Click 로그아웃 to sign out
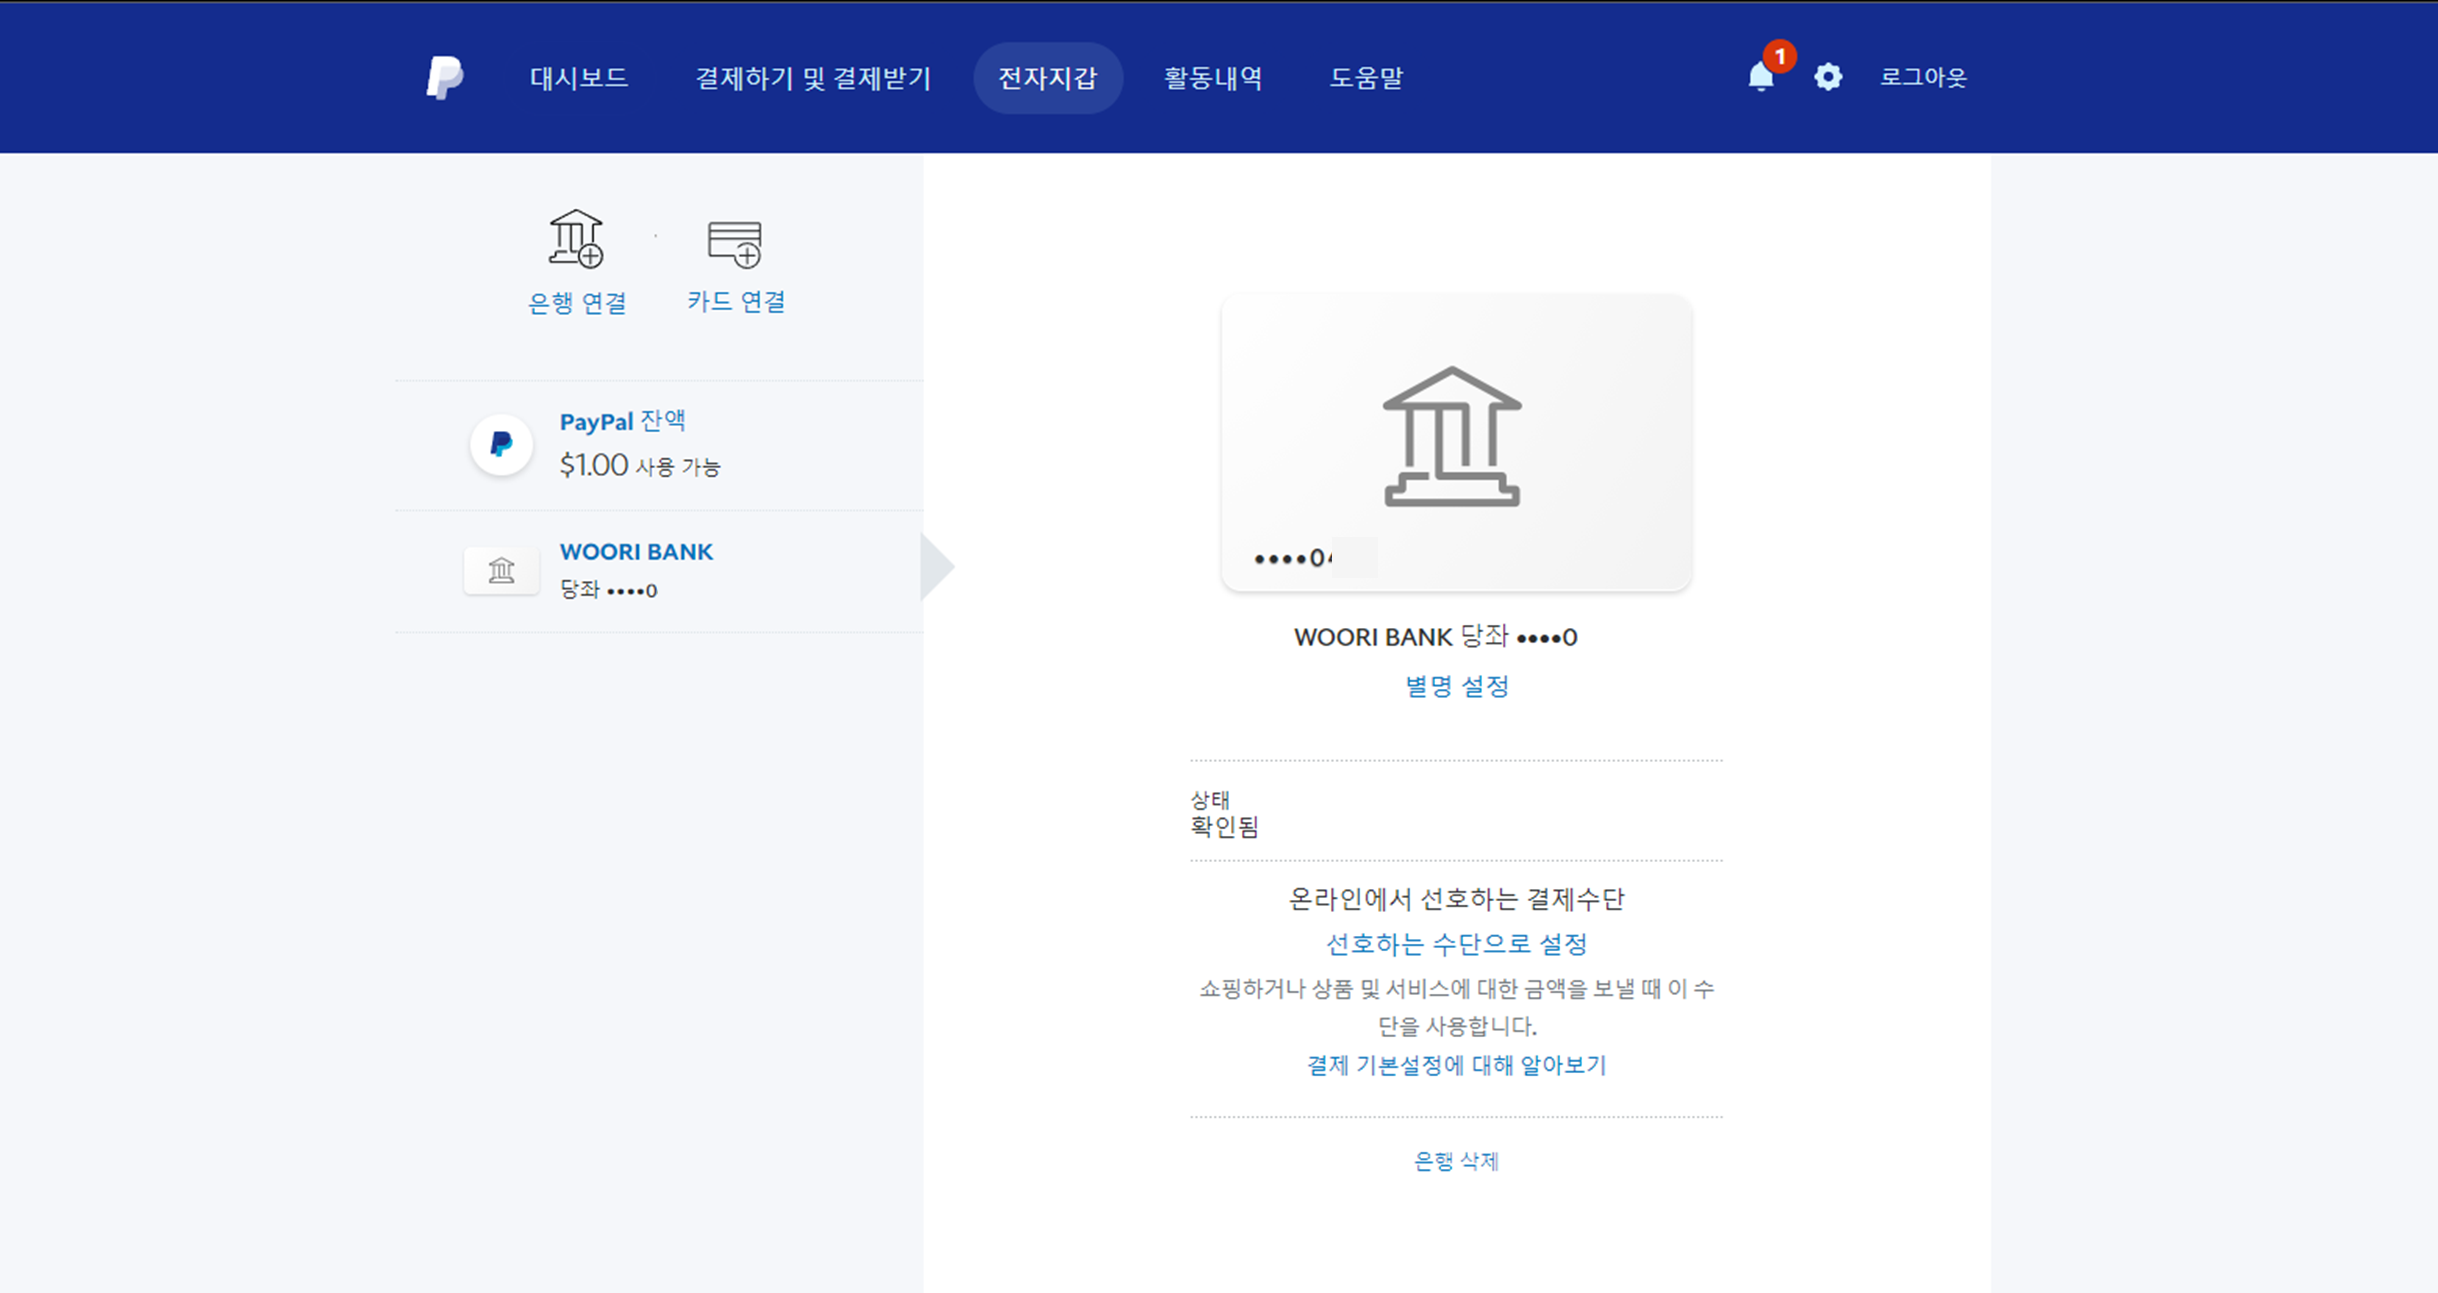2438x1293 pixels. click(1922, 78)
